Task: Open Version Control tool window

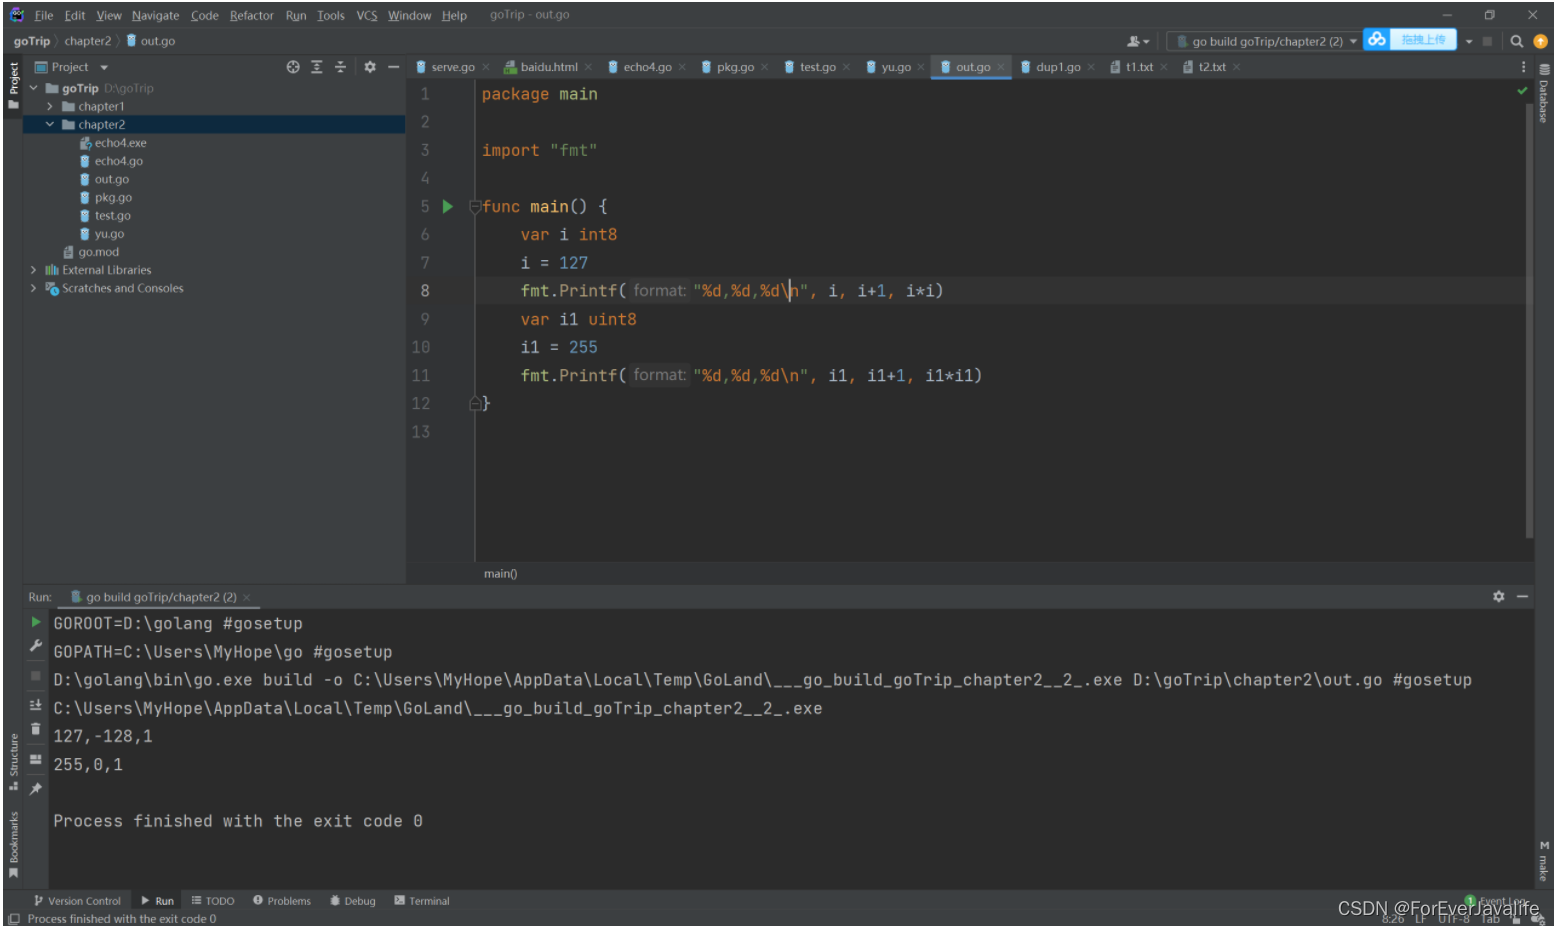Action: (77, 901)
